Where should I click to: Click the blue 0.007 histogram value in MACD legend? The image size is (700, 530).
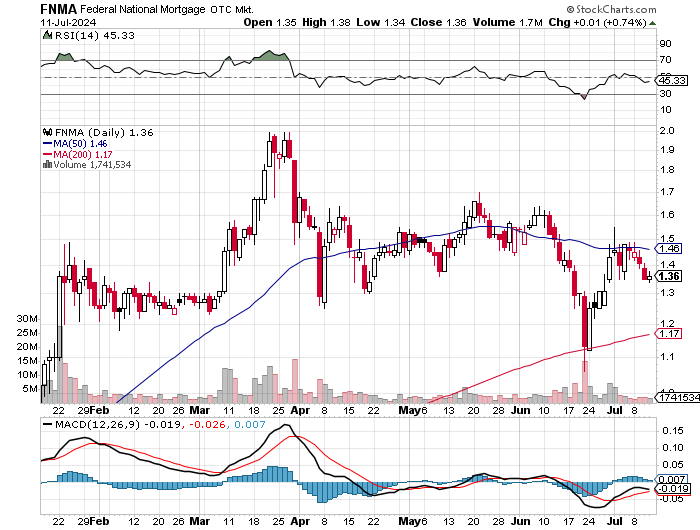(249, 424)
